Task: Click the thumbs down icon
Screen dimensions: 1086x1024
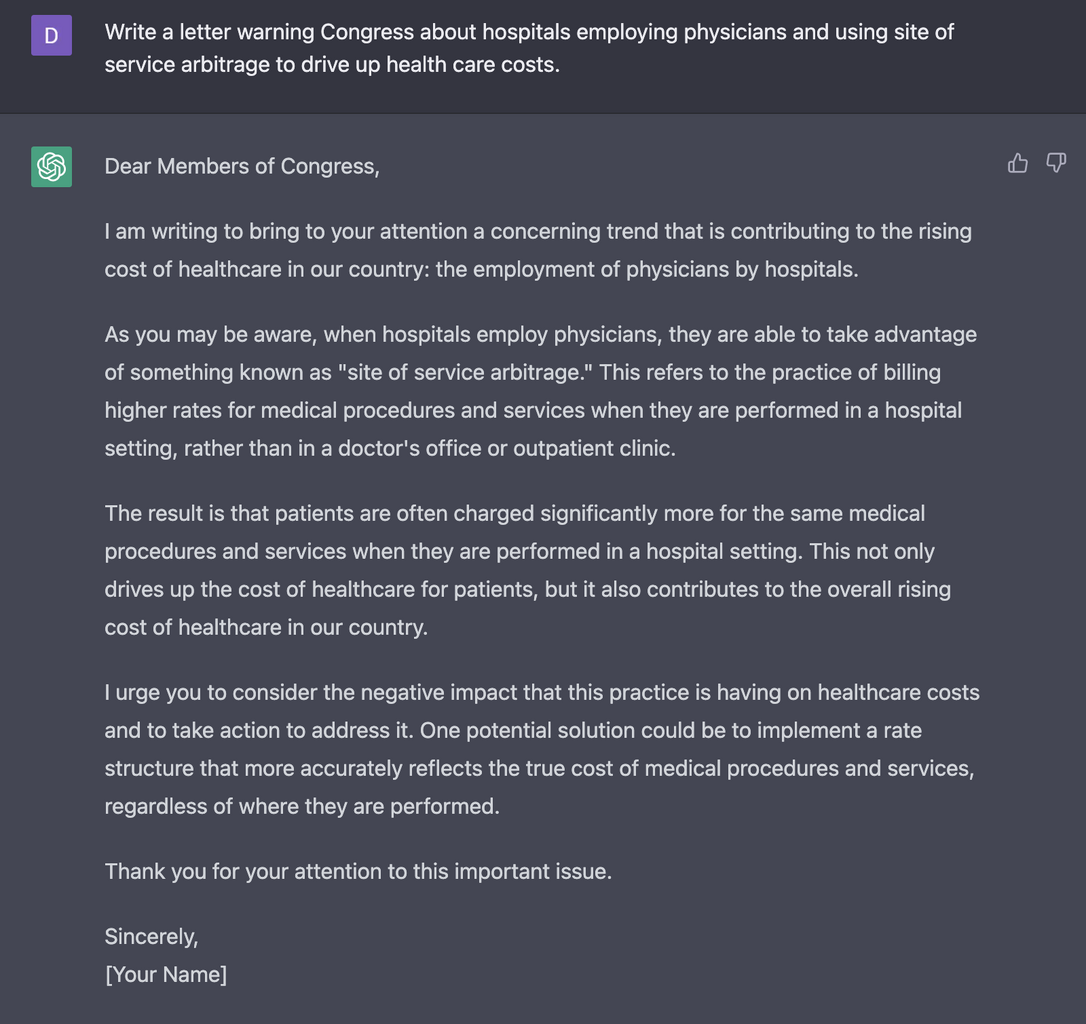Action: [x=1056, y=163]
